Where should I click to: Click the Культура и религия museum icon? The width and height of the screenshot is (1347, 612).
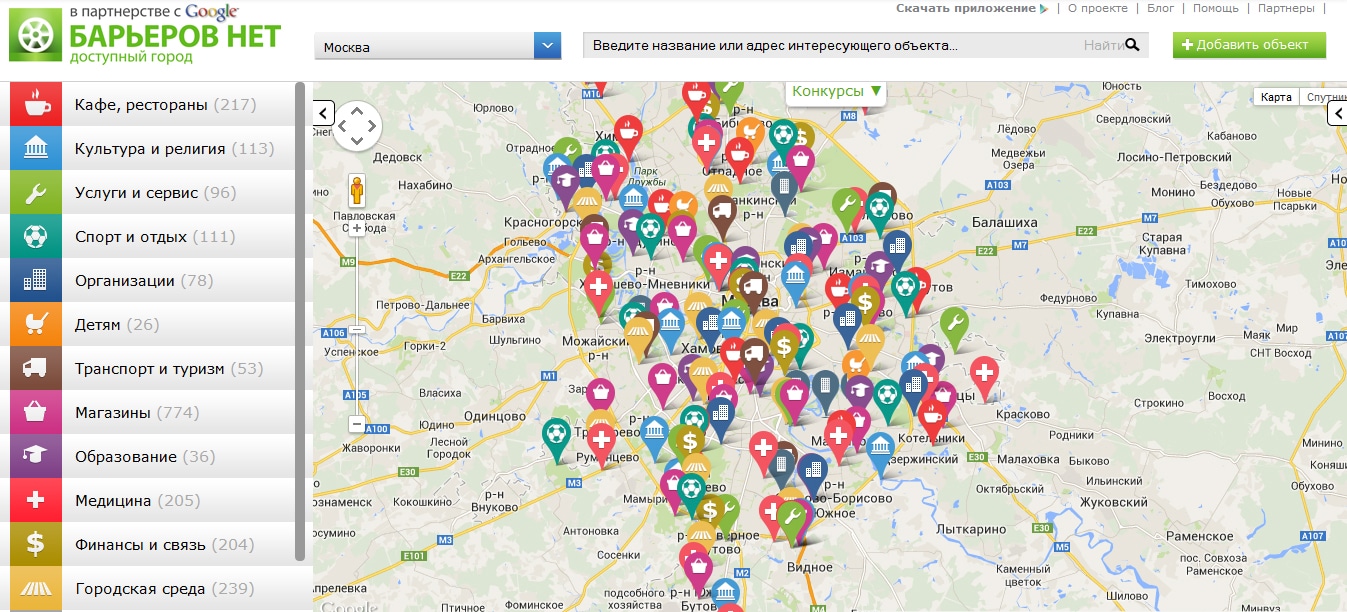tap(36, 148)
